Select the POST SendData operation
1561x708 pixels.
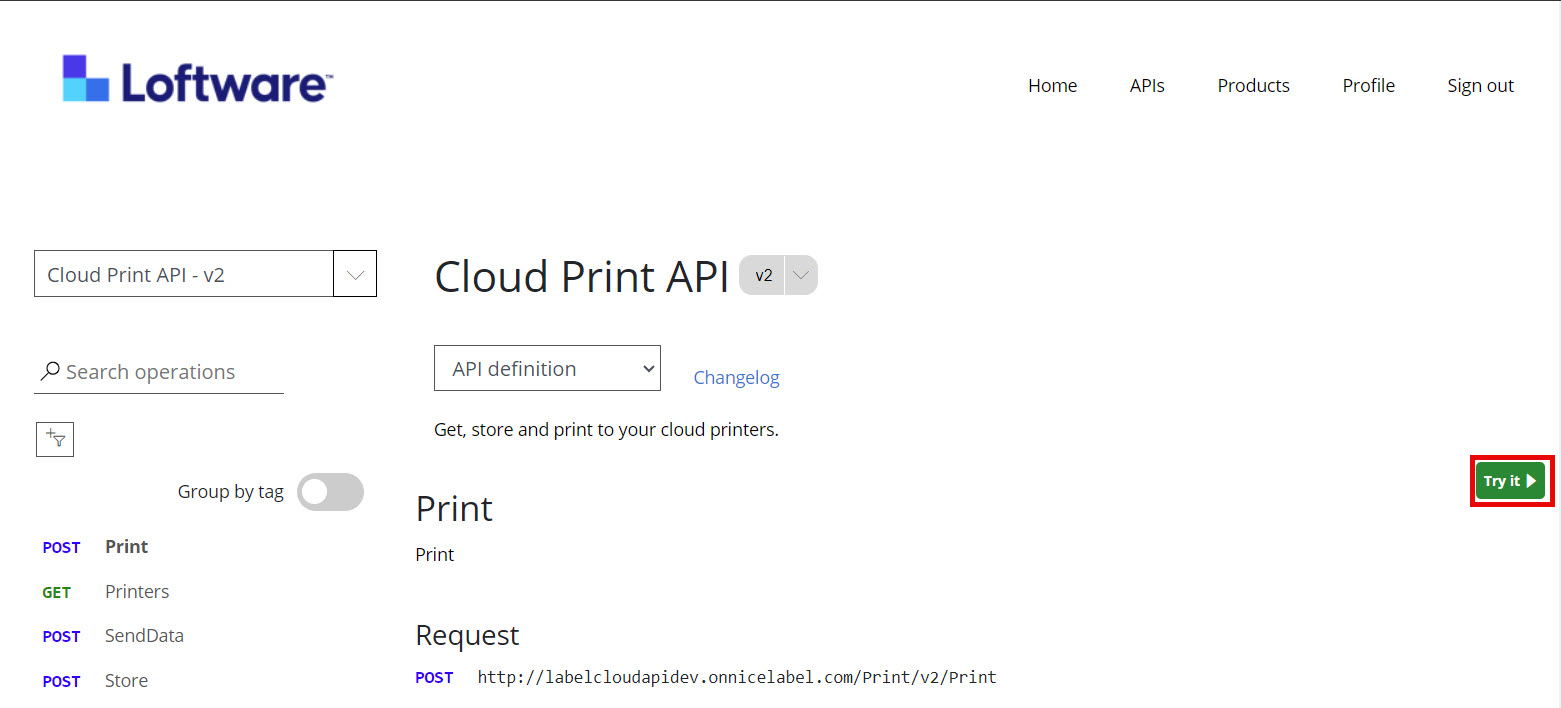pos(144,636)
